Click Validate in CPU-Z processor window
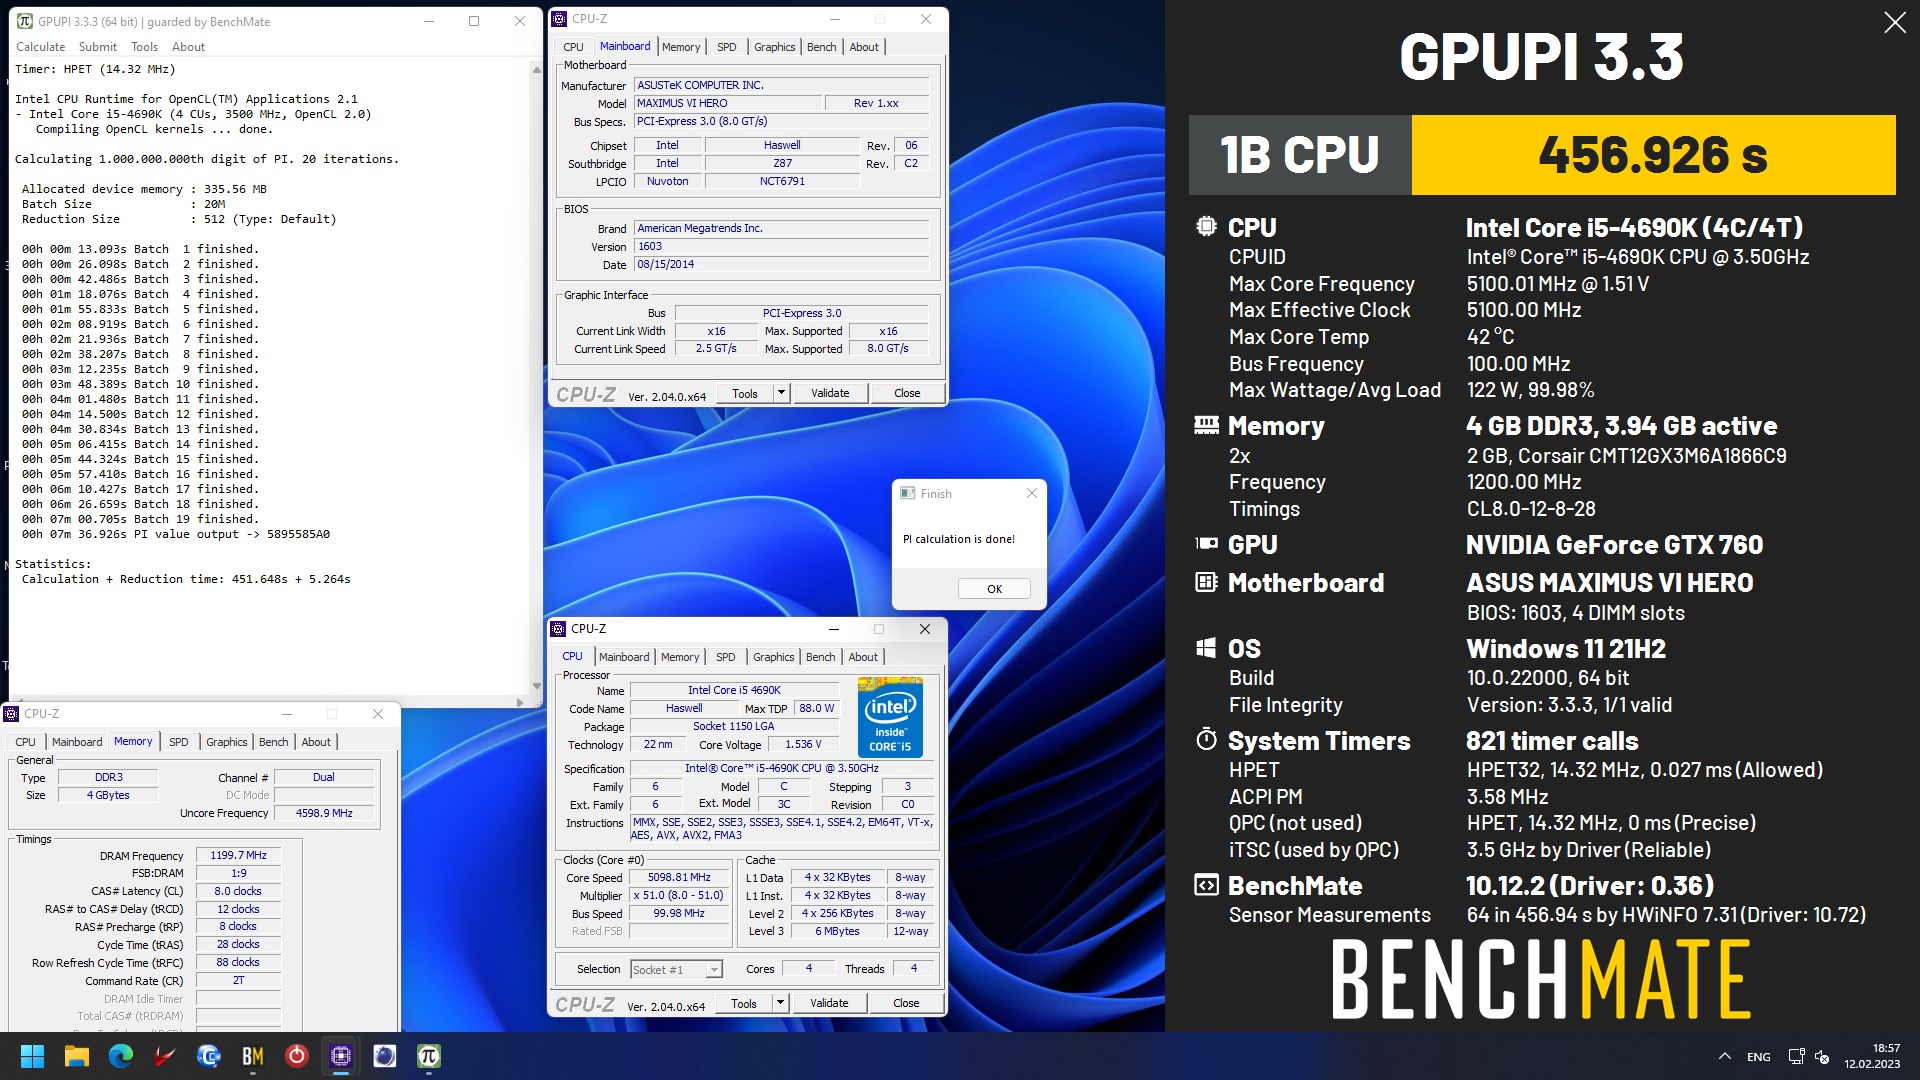1920x1080 pixels. pos(829,1003)
